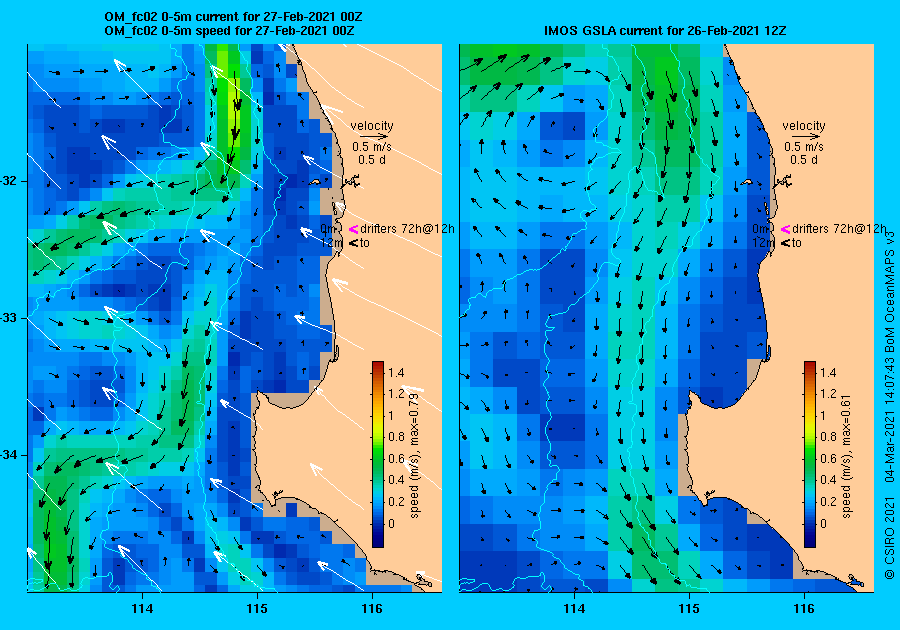Click the left map speed color bar
The image size is (900, 630).
pos(378,454)
